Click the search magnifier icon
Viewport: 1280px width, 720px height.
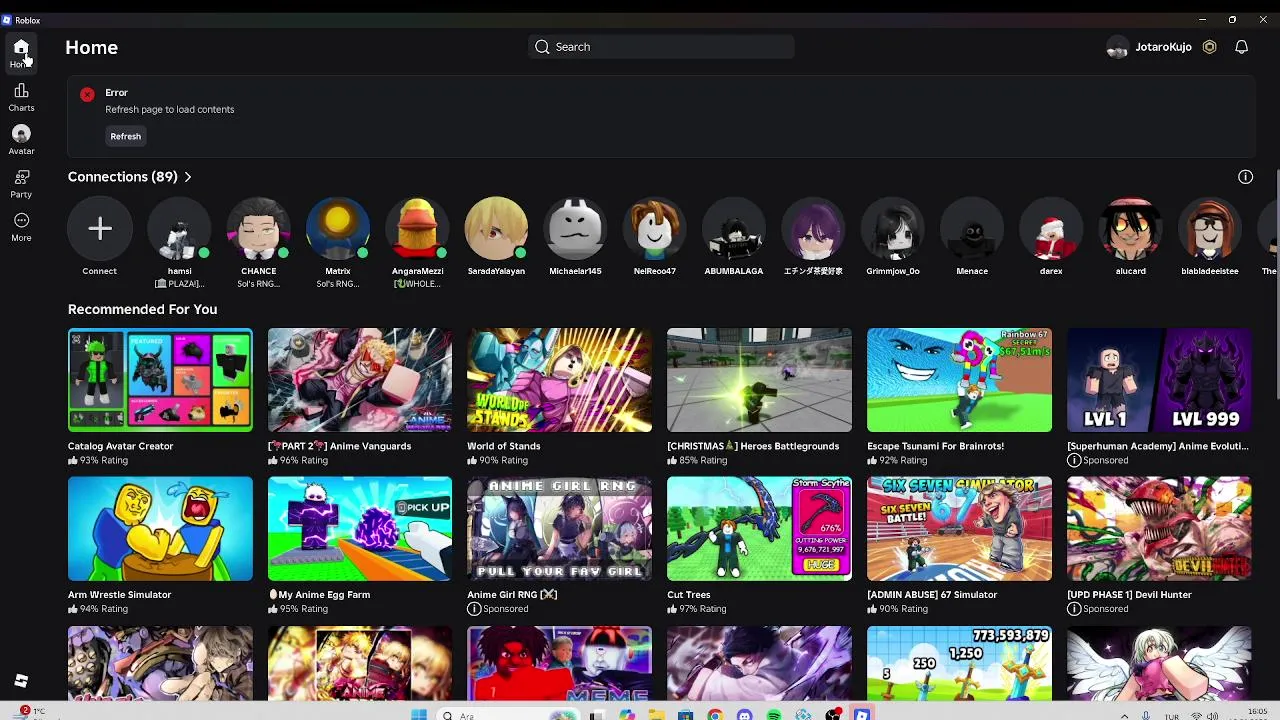pos(542,47)
